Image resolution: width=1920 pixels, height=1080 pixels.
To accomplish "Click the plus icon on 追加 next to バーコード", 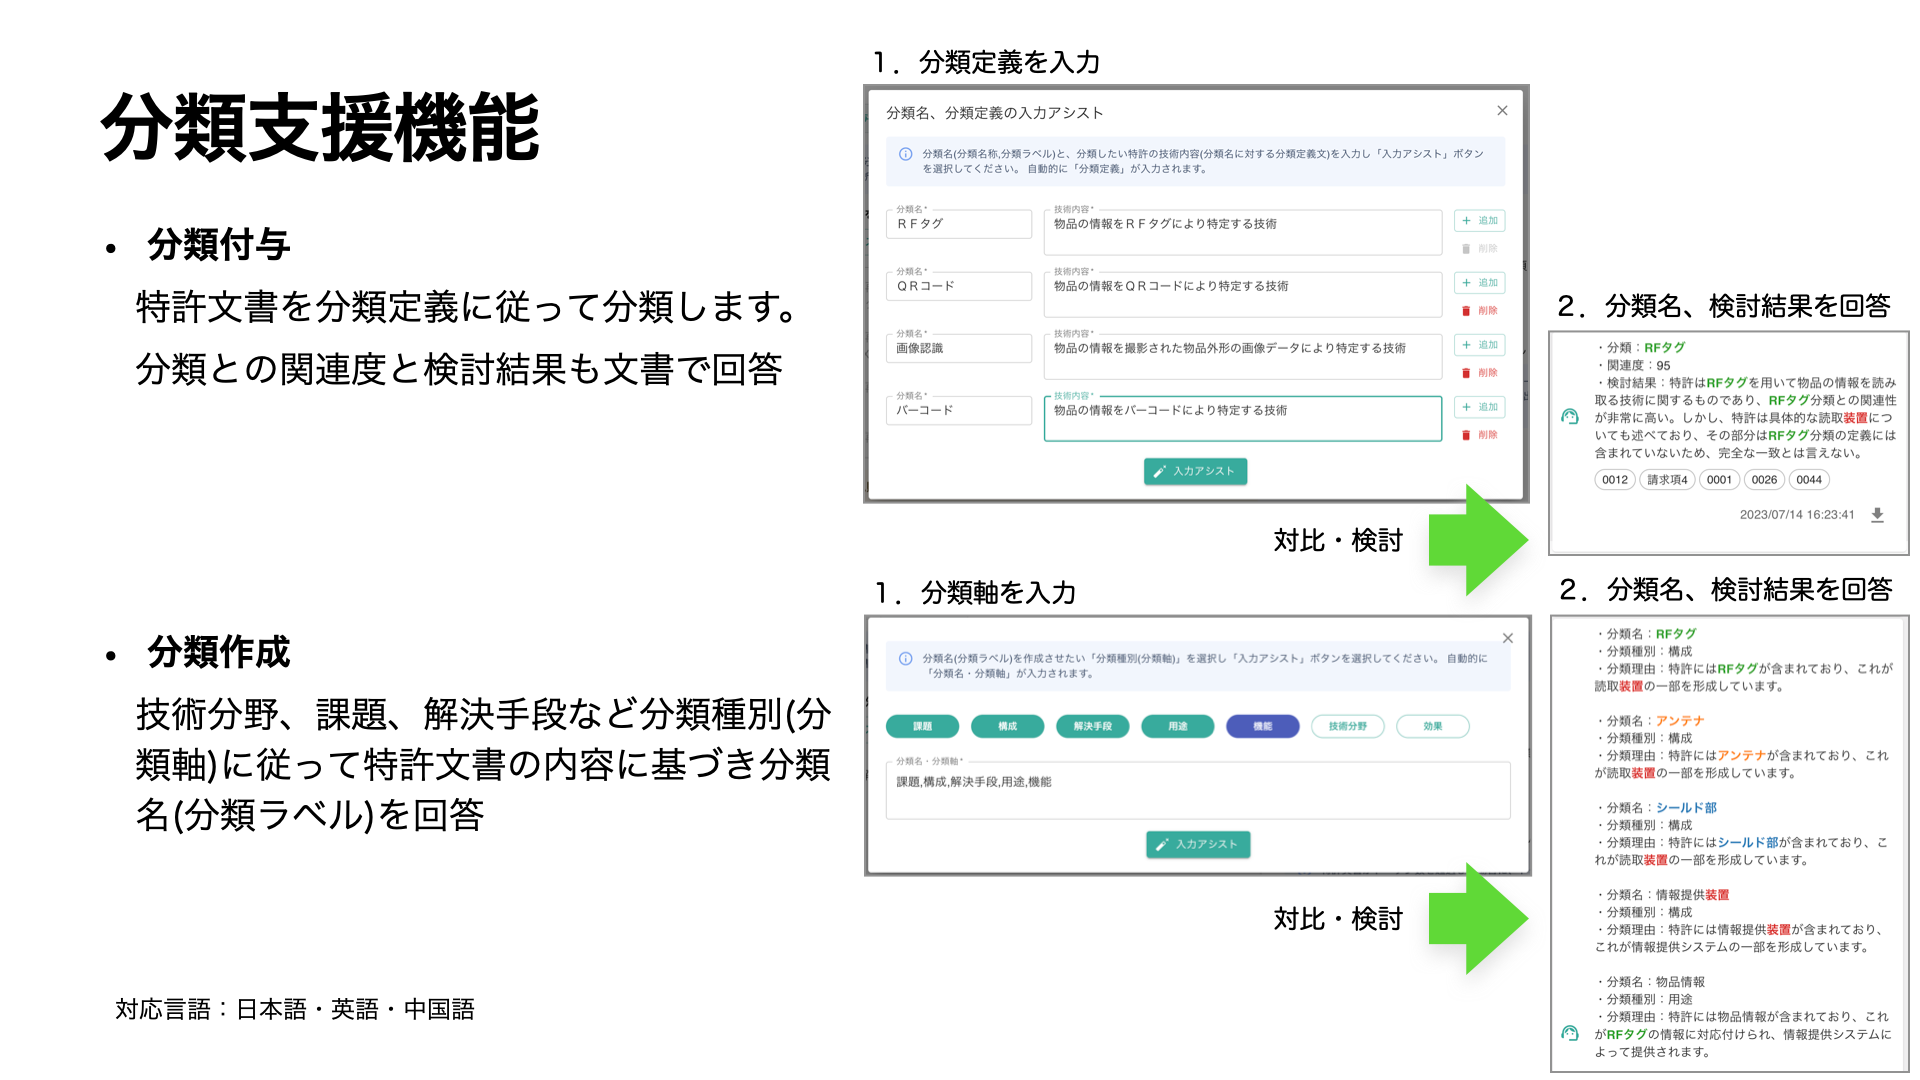I will pyautogui.click(x=1465, y=406).
